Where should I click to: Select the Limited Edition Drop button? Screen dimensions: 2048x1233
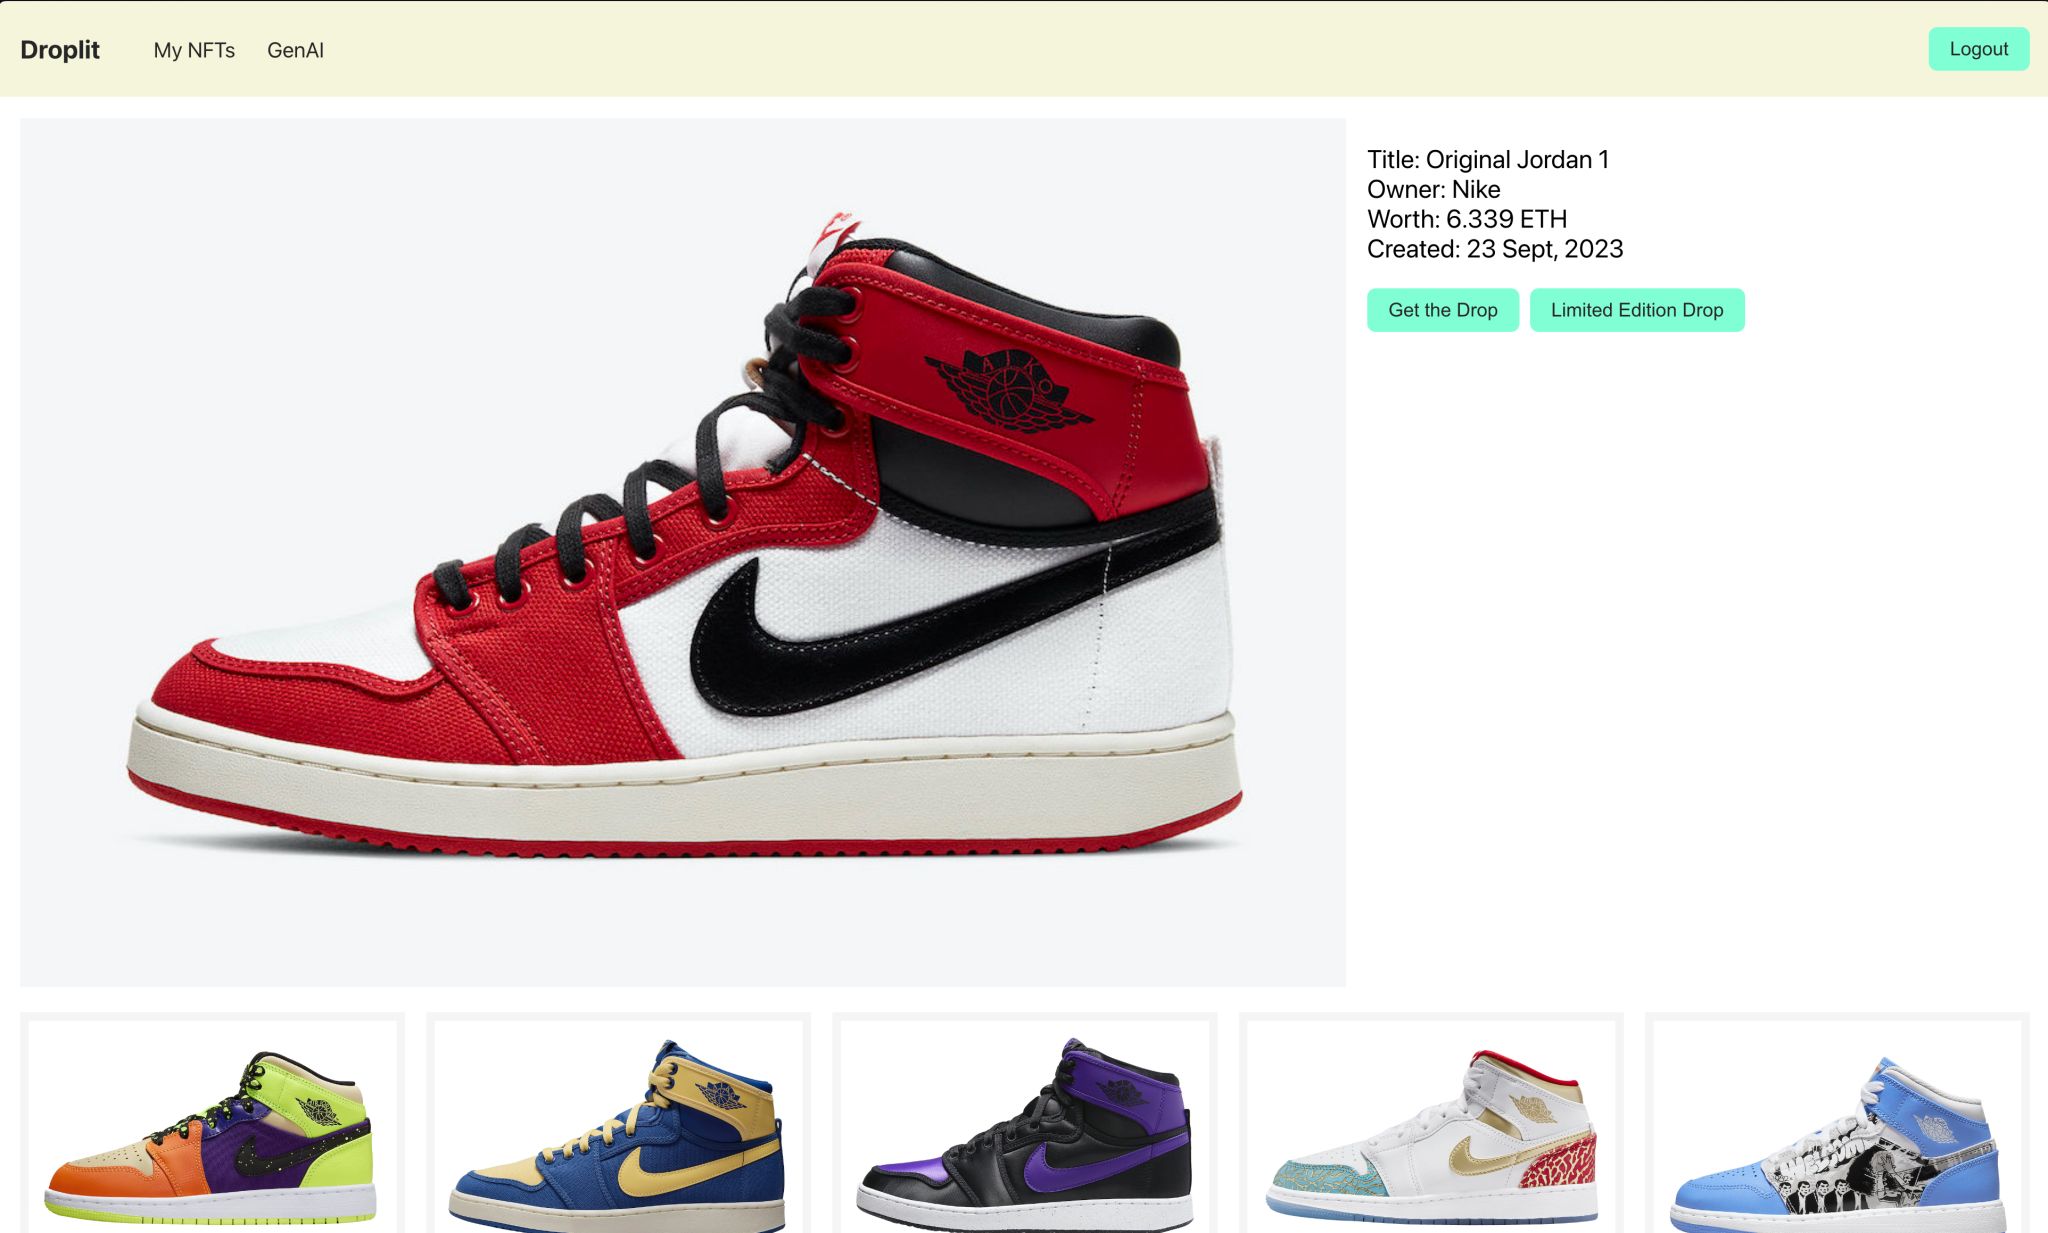tap(1636, 310)
